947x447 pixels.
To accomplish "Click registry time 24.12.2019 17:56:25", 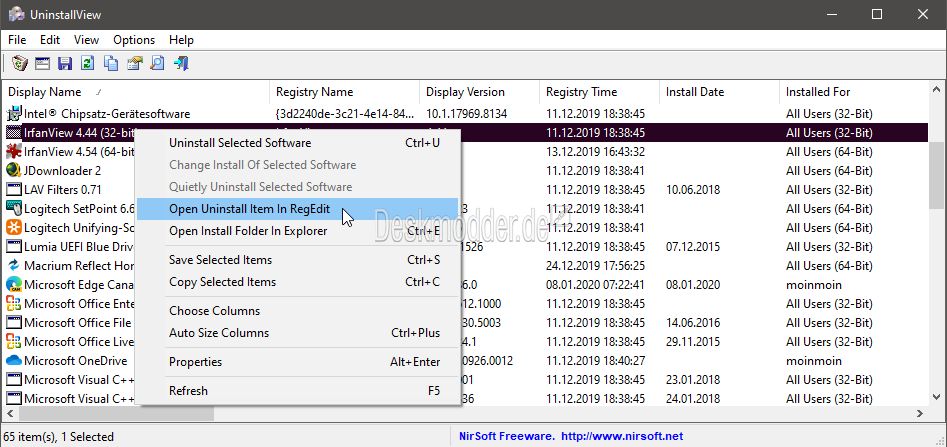I will 595,266.
